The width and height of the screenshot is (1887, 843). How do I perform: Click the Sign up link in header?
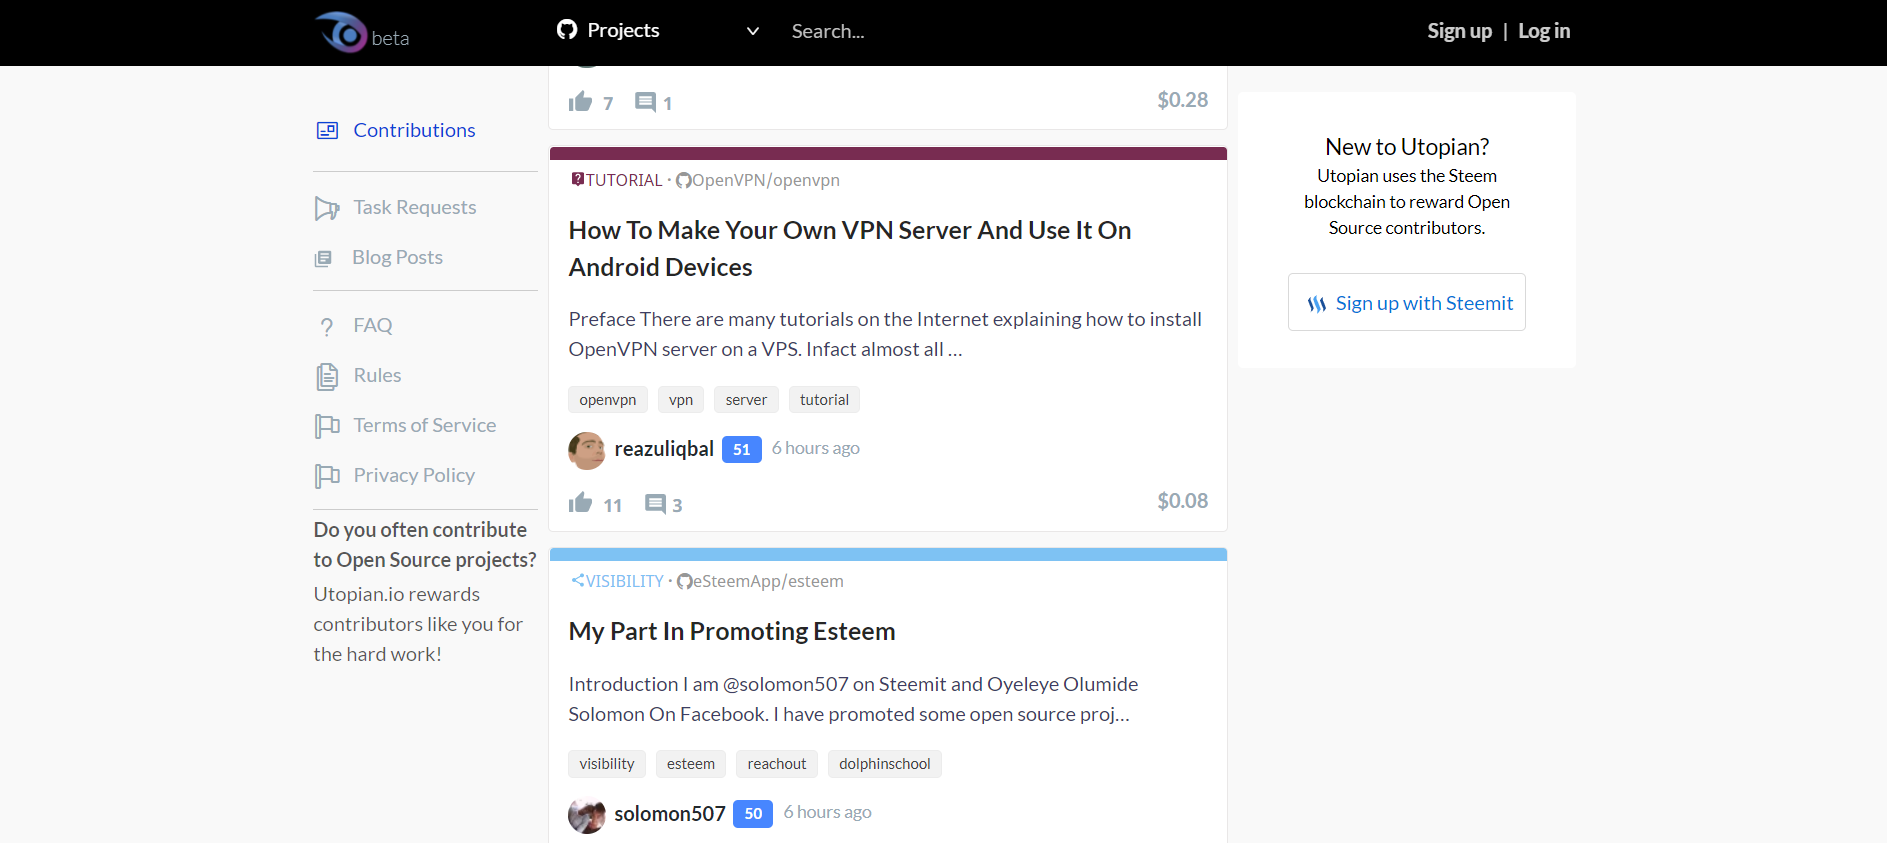1459,31
